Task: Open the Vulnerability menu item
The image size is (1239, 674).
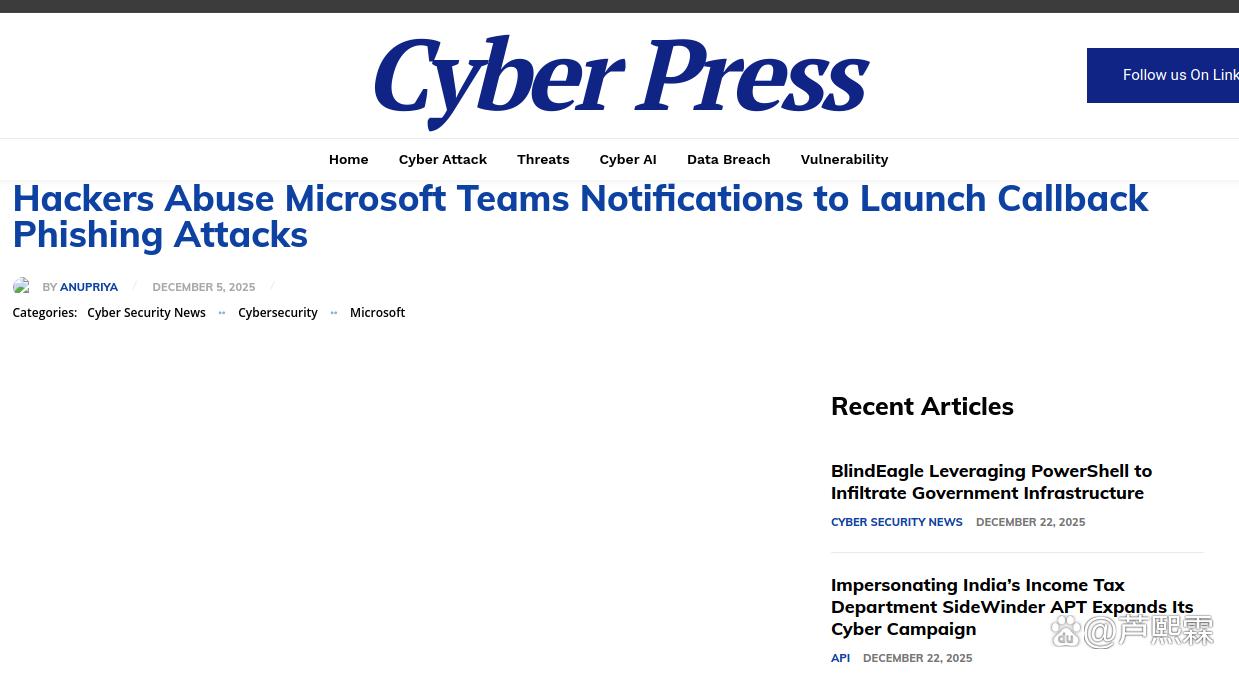Action: click(x=844, y=159)
